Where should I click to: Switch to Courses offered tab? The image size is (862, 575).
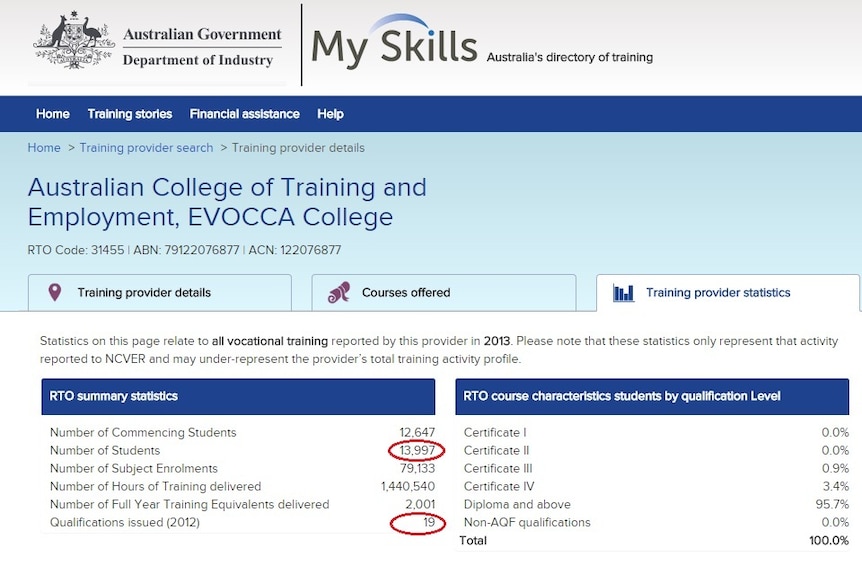(x=444, y=292)
